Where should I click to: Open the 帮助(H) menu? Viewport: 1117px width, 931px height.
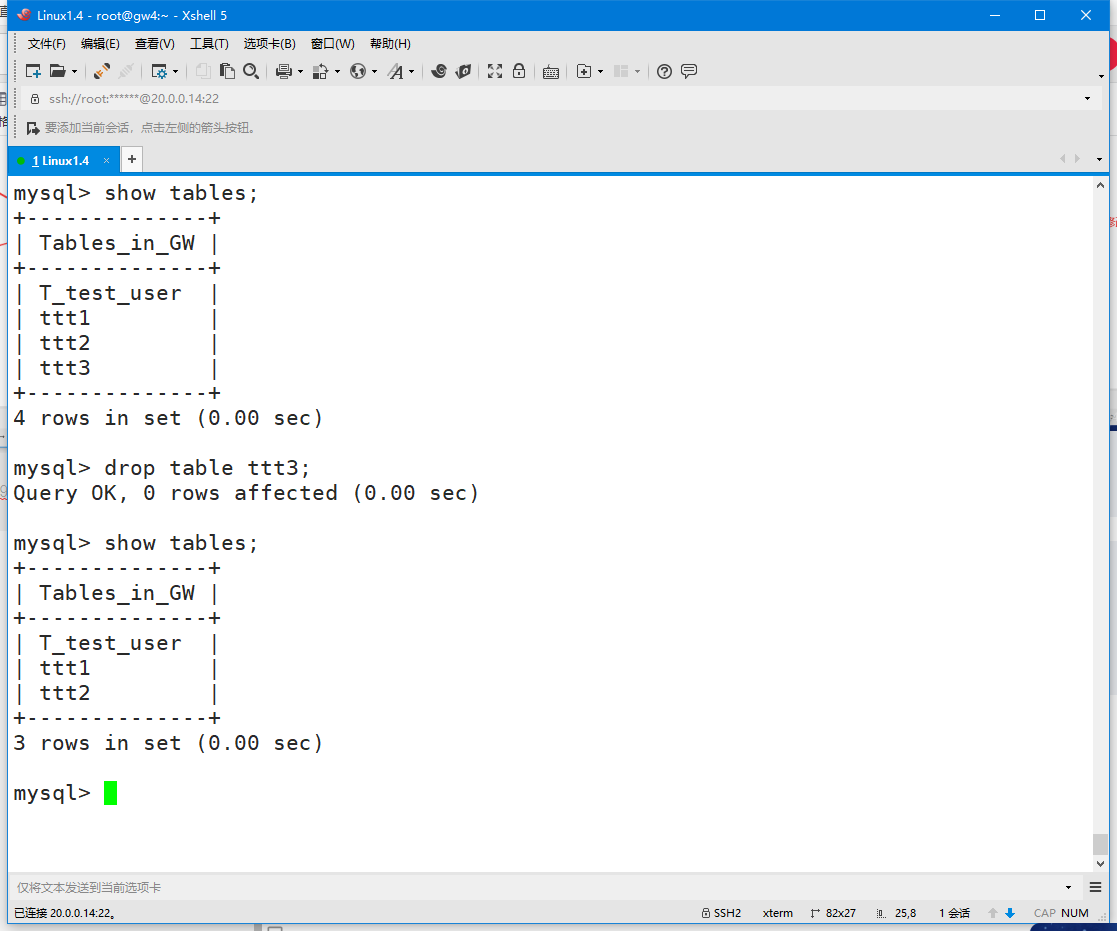click(390, 43)
